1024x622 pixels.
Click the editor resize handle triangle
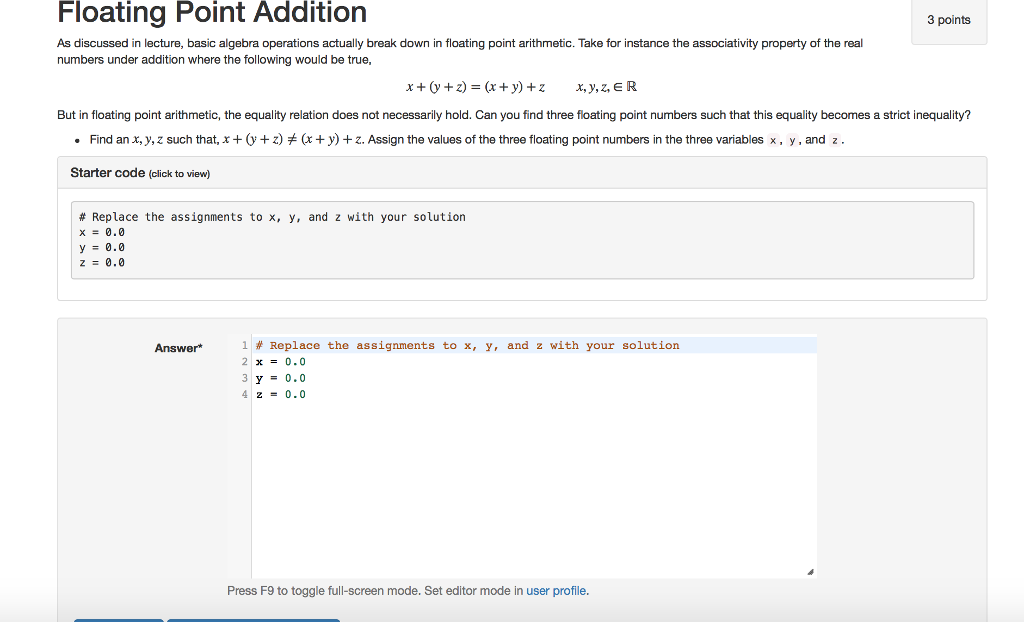(x=809, y=569)
